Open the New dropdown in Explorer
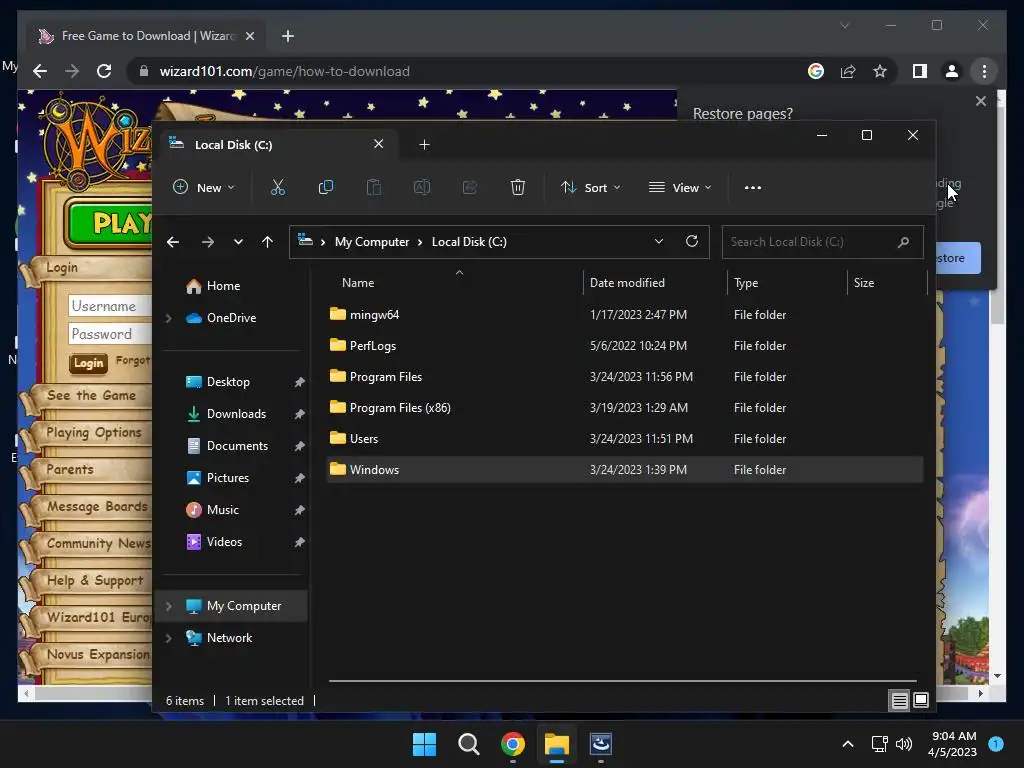This screenshot has height=768, width=1024. [203, 187]
